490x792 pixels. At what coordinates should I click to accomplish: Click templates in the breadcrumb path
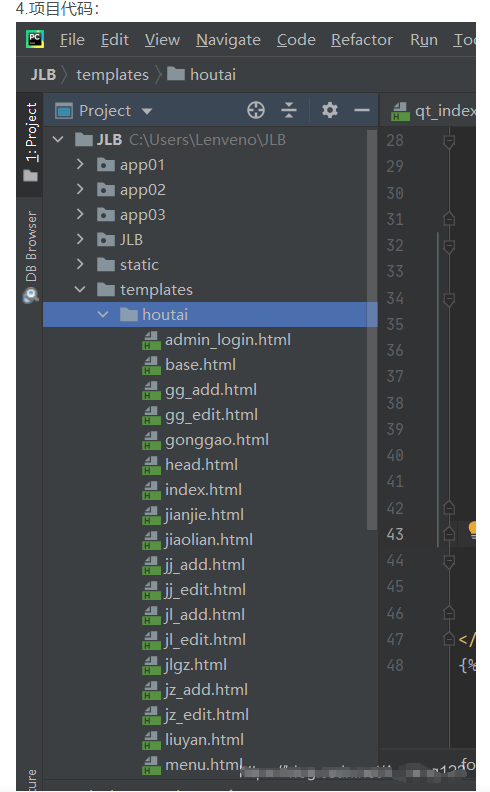point(113,75)
